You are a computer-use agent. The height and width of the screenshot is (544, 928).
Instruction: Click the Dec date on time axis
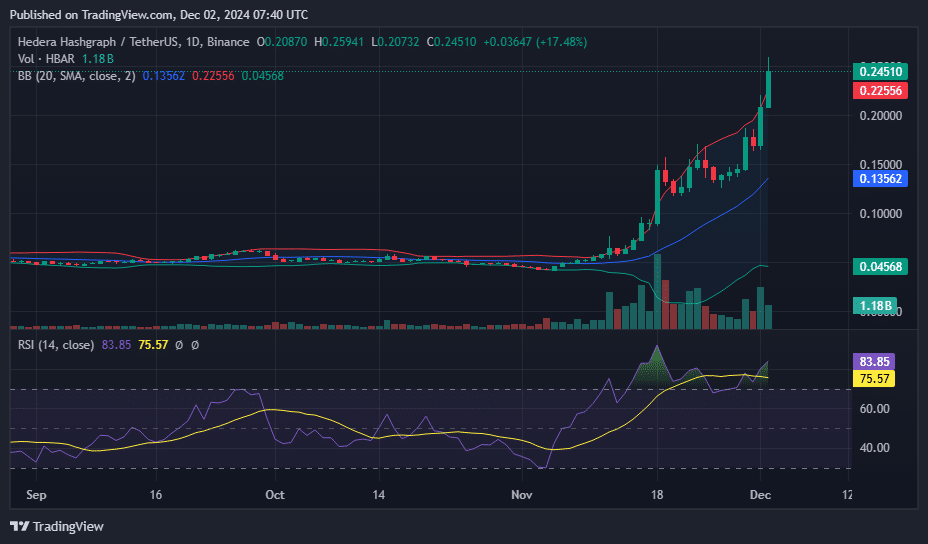tap(761, 494)
